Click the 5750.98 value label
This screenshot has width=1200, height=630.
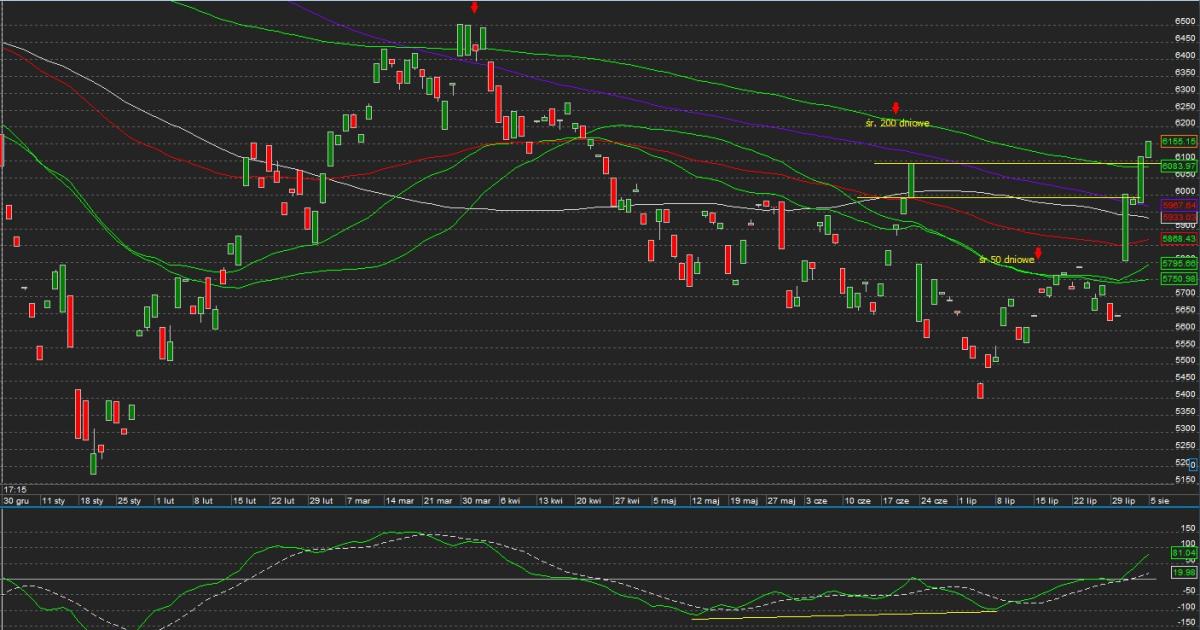click(x=1178, y=278)
